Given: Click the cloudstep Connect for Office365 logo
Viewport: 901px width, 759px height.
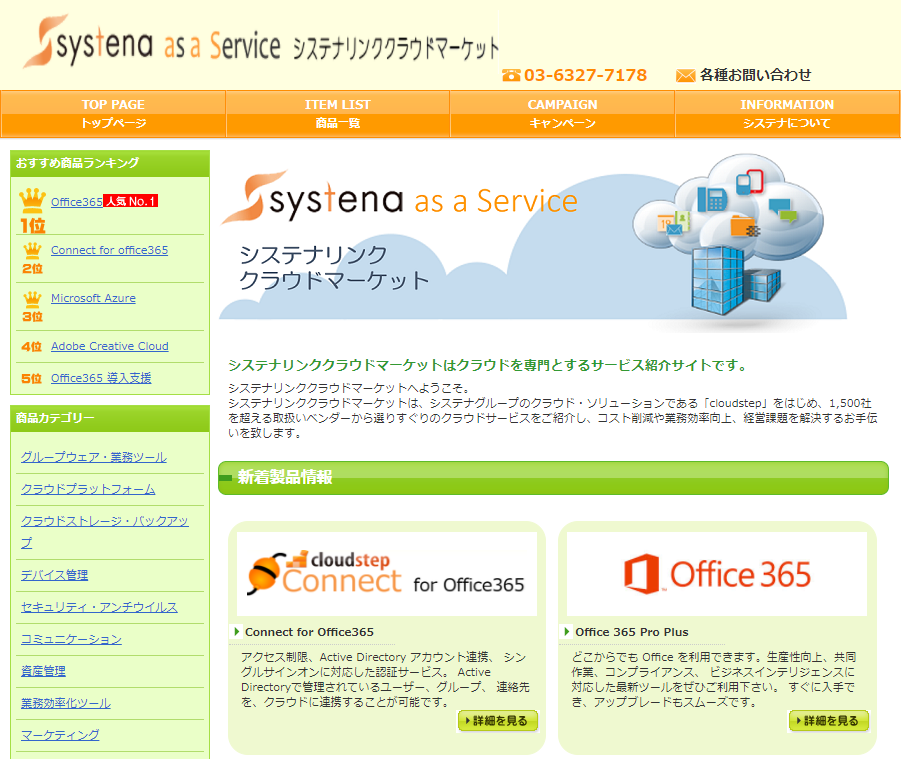Looking at the screenshot, I should click(386, 573).
